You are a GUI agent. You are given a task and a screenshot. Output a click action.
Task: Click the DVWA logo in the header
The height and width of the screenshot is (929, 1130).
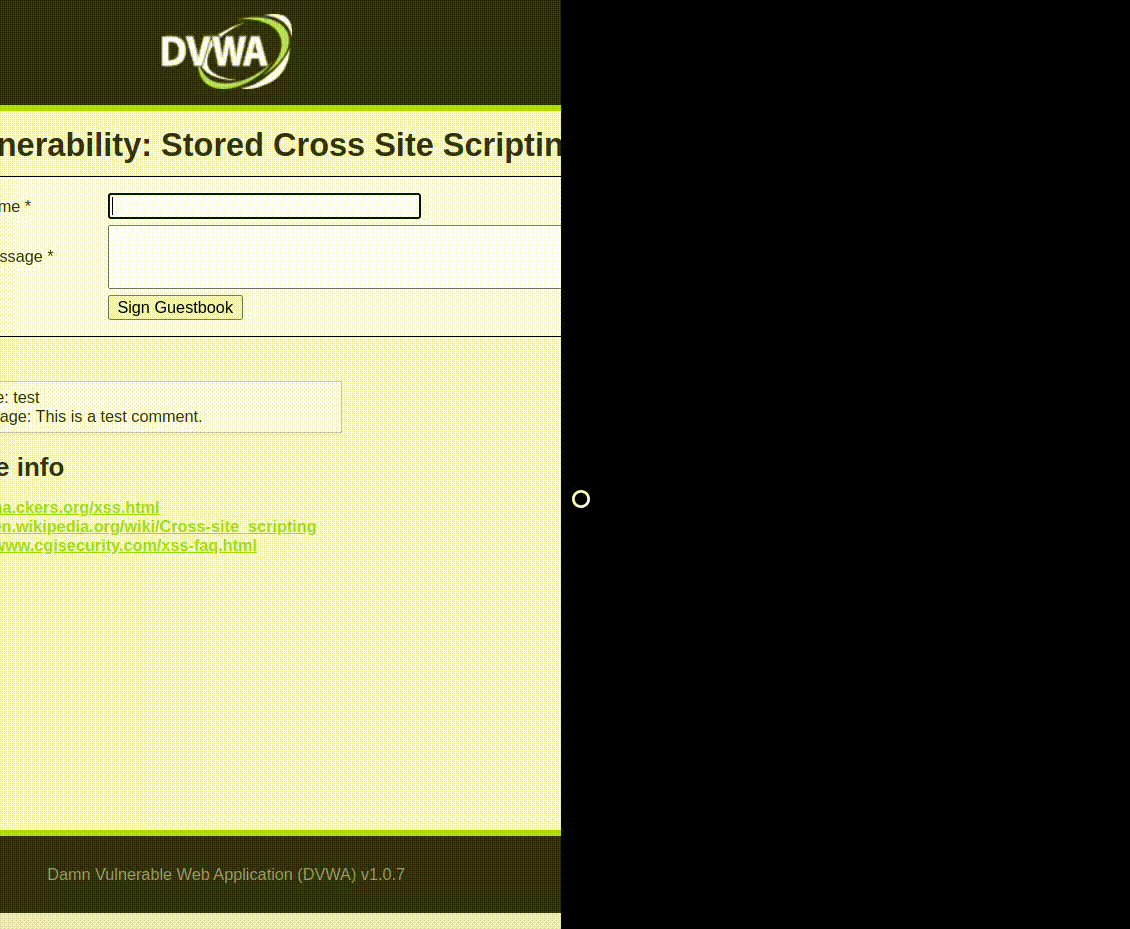click(225, 52)
